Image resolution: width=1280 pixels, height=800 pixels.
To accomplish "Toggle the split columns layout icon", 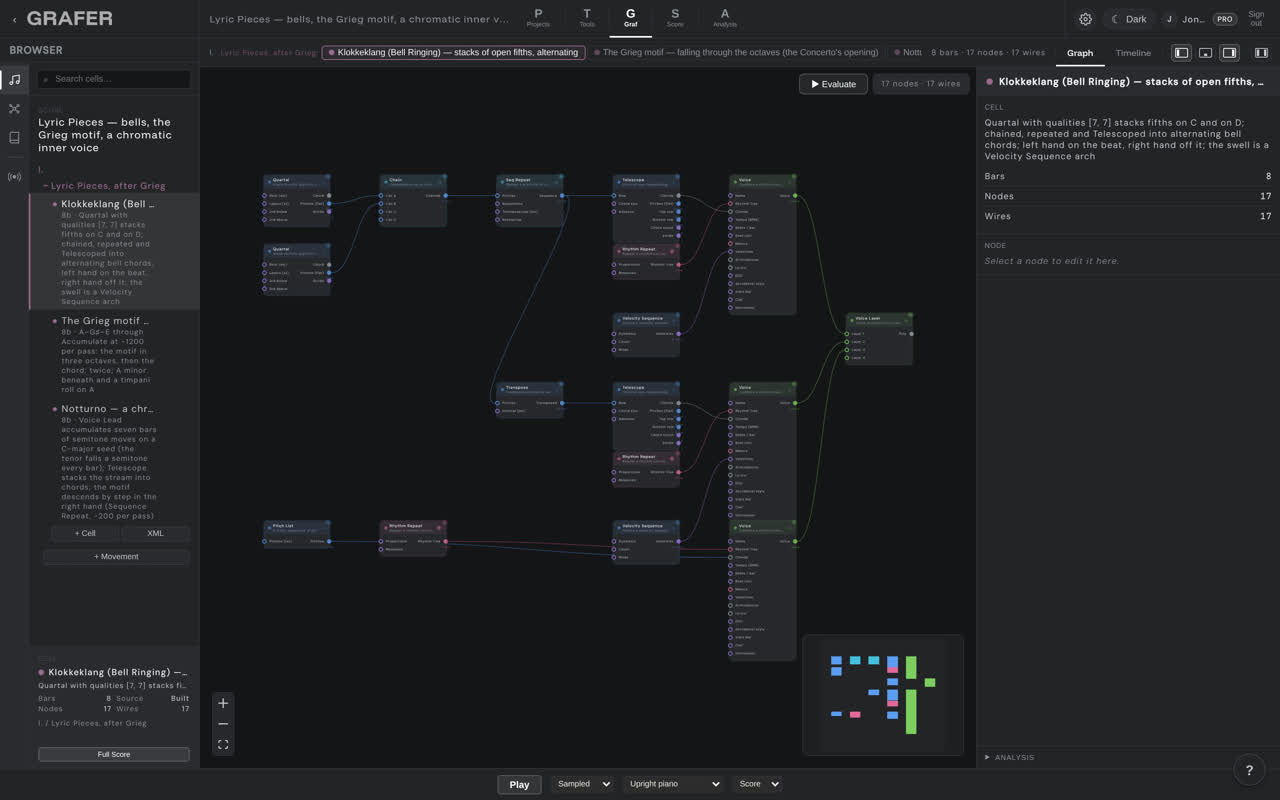I will pos(1261,53).
